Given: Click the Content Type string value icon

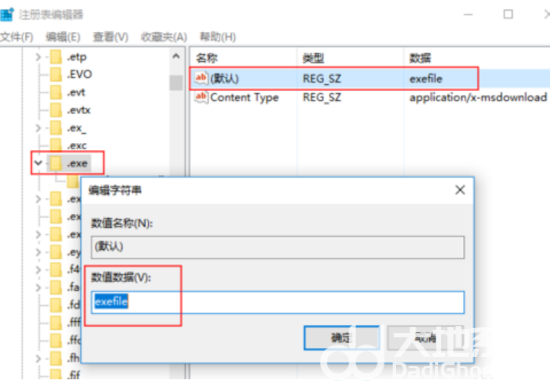Looking at the screenshot, I should pyautogui.click(x=201, y=97).
